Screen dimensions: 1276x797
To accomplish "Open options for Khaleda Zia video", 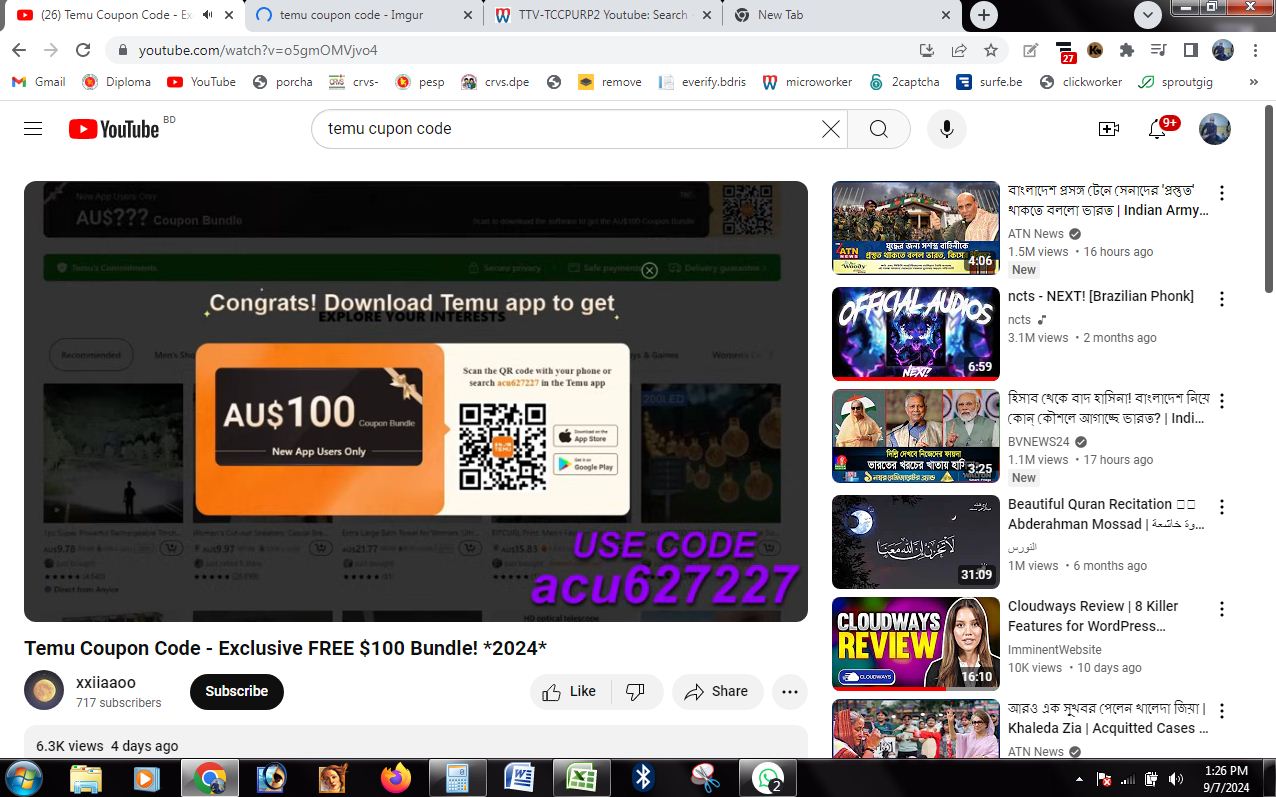I will point(1221,711).
